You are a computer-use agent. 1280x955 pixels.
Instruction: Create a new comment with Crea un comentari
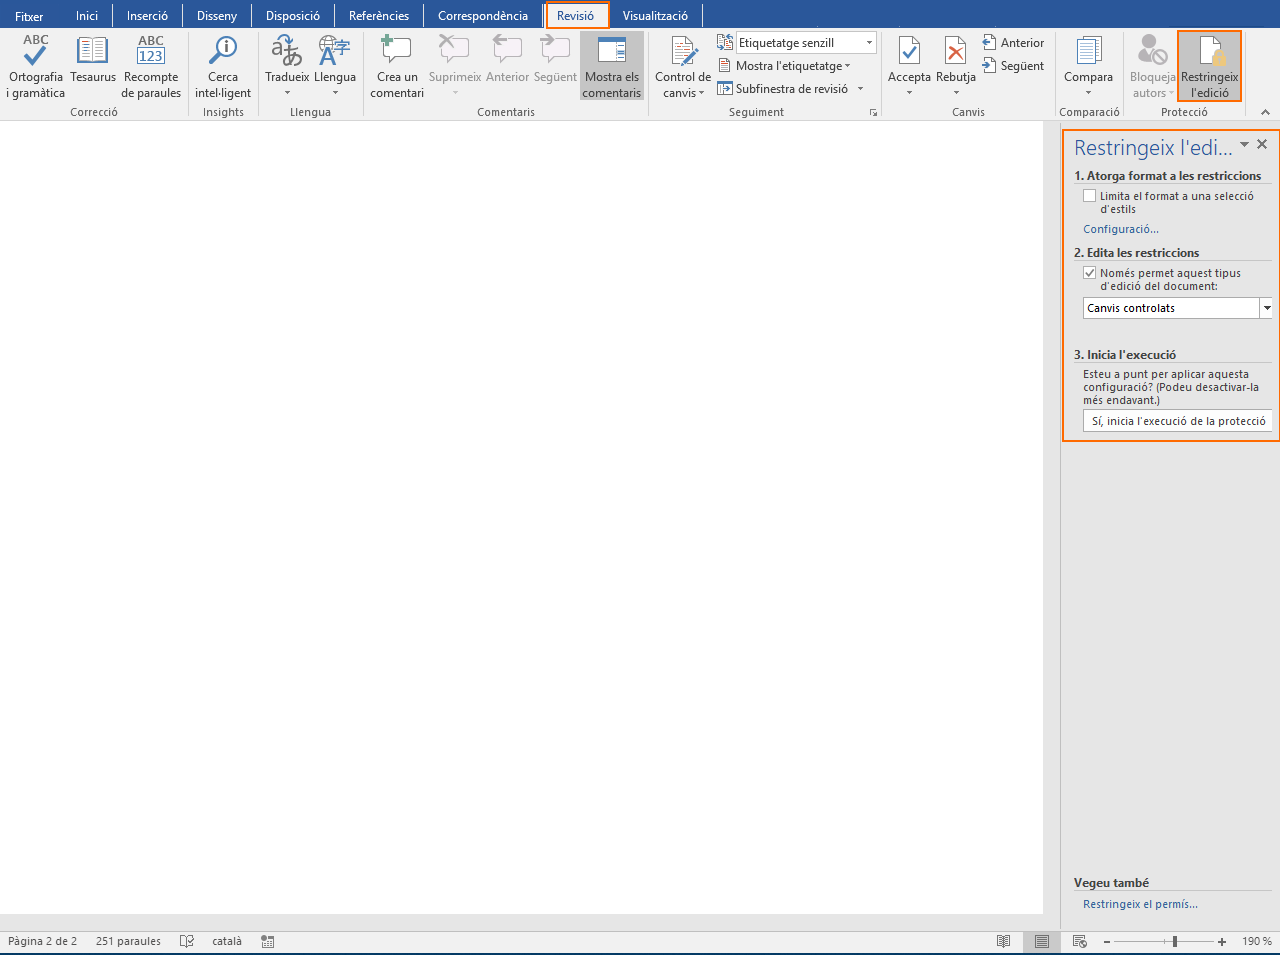click(397, 52)
